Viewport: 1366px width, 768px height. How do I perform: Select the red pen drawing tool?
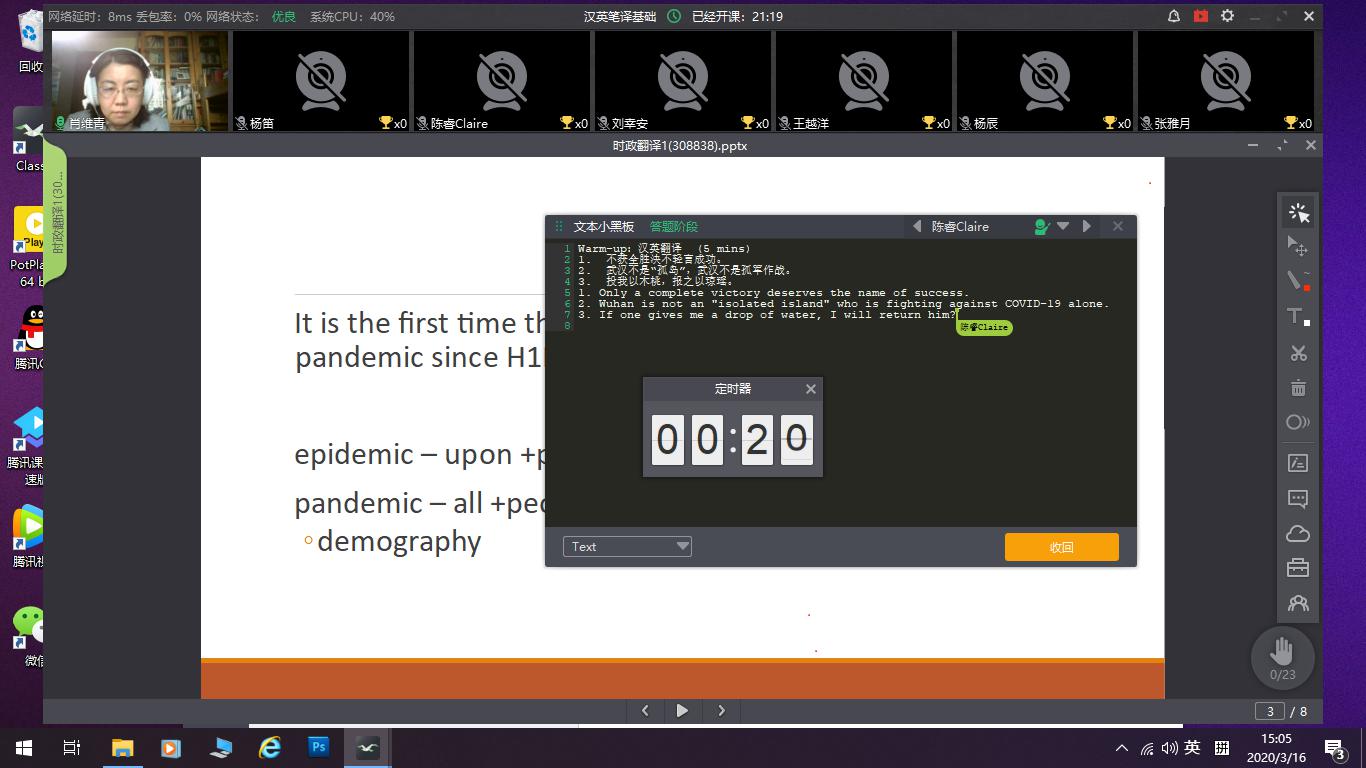click(1298, 281)
